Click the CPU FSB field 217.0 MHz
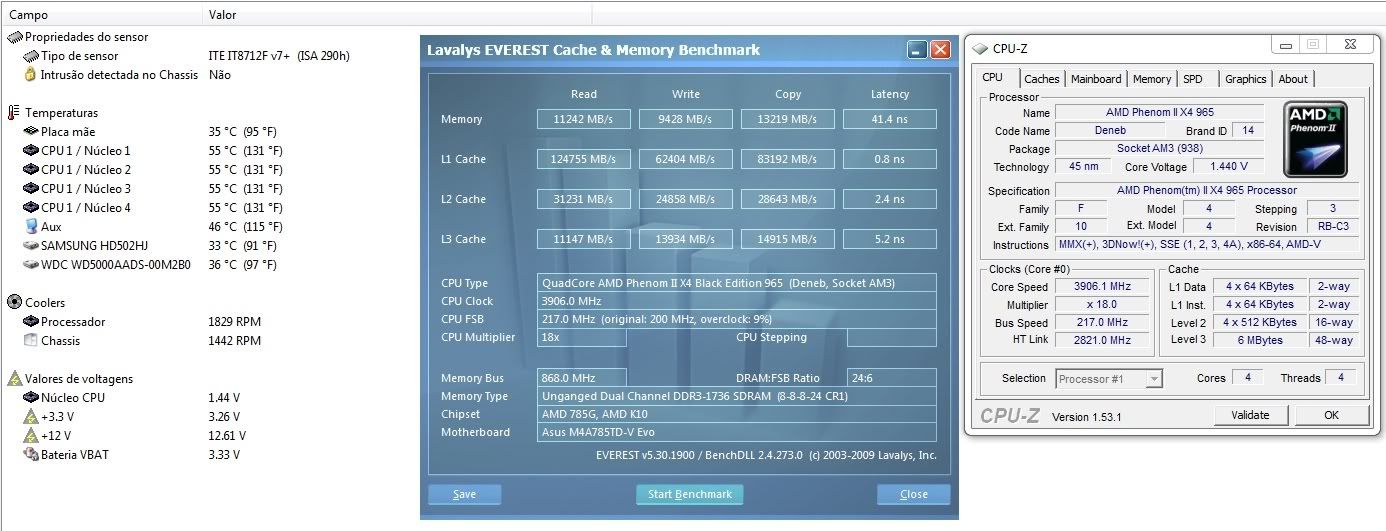Viewport: 1386px width, 531px height. [737, 319]
